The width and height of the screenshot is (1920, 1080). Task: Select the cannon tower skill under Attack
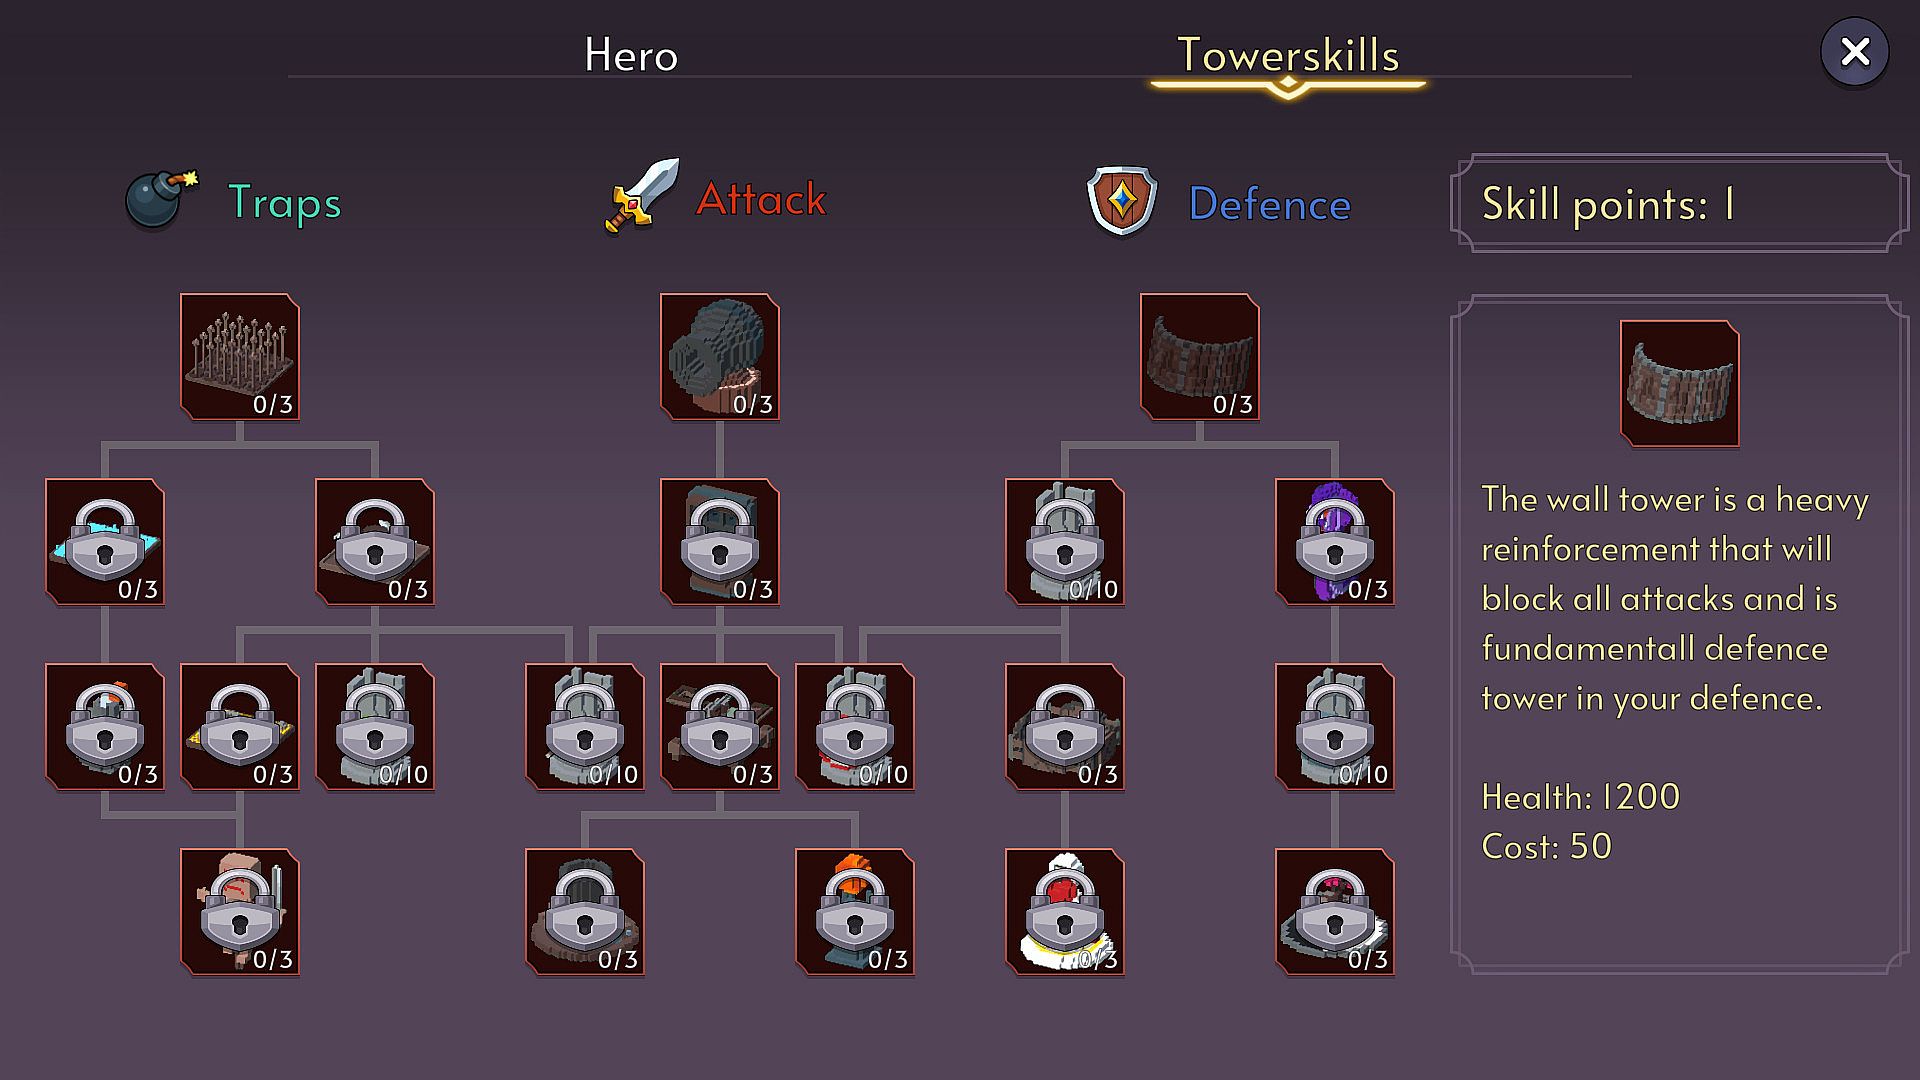[720, 357]
